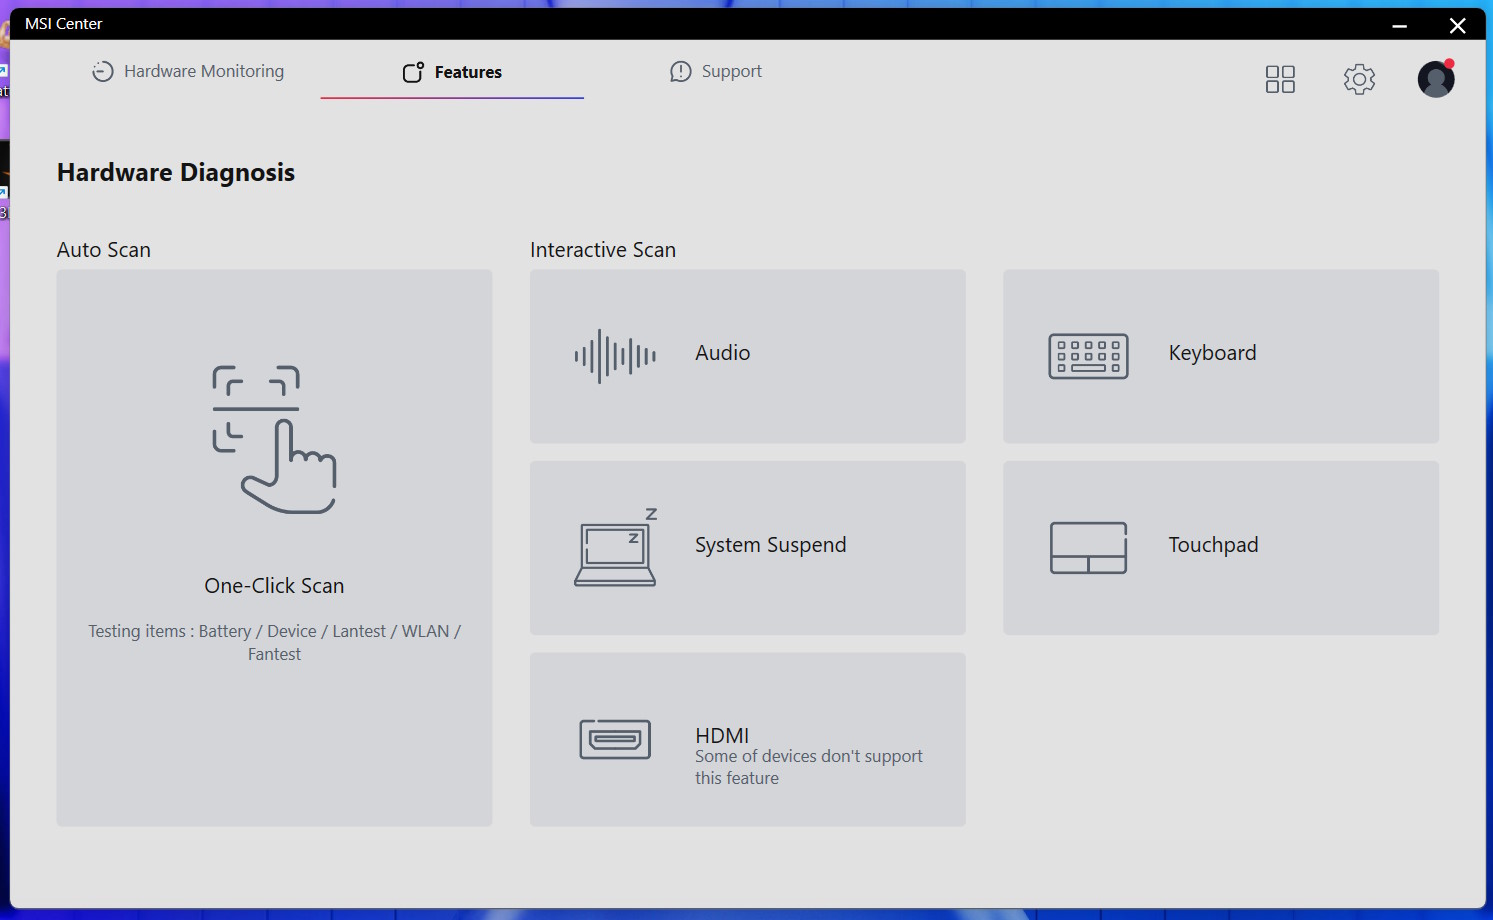Click the Auto Scan section label
Screen dimensions: 1493x920
104,250
